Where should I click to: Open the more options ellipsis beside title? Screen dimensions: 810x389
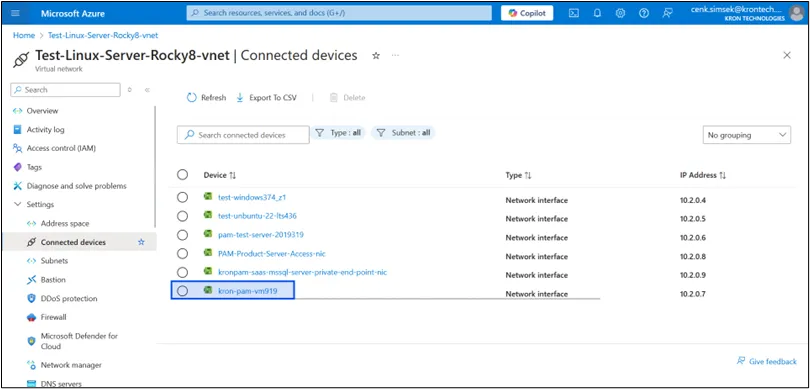(x=395, y=55)
